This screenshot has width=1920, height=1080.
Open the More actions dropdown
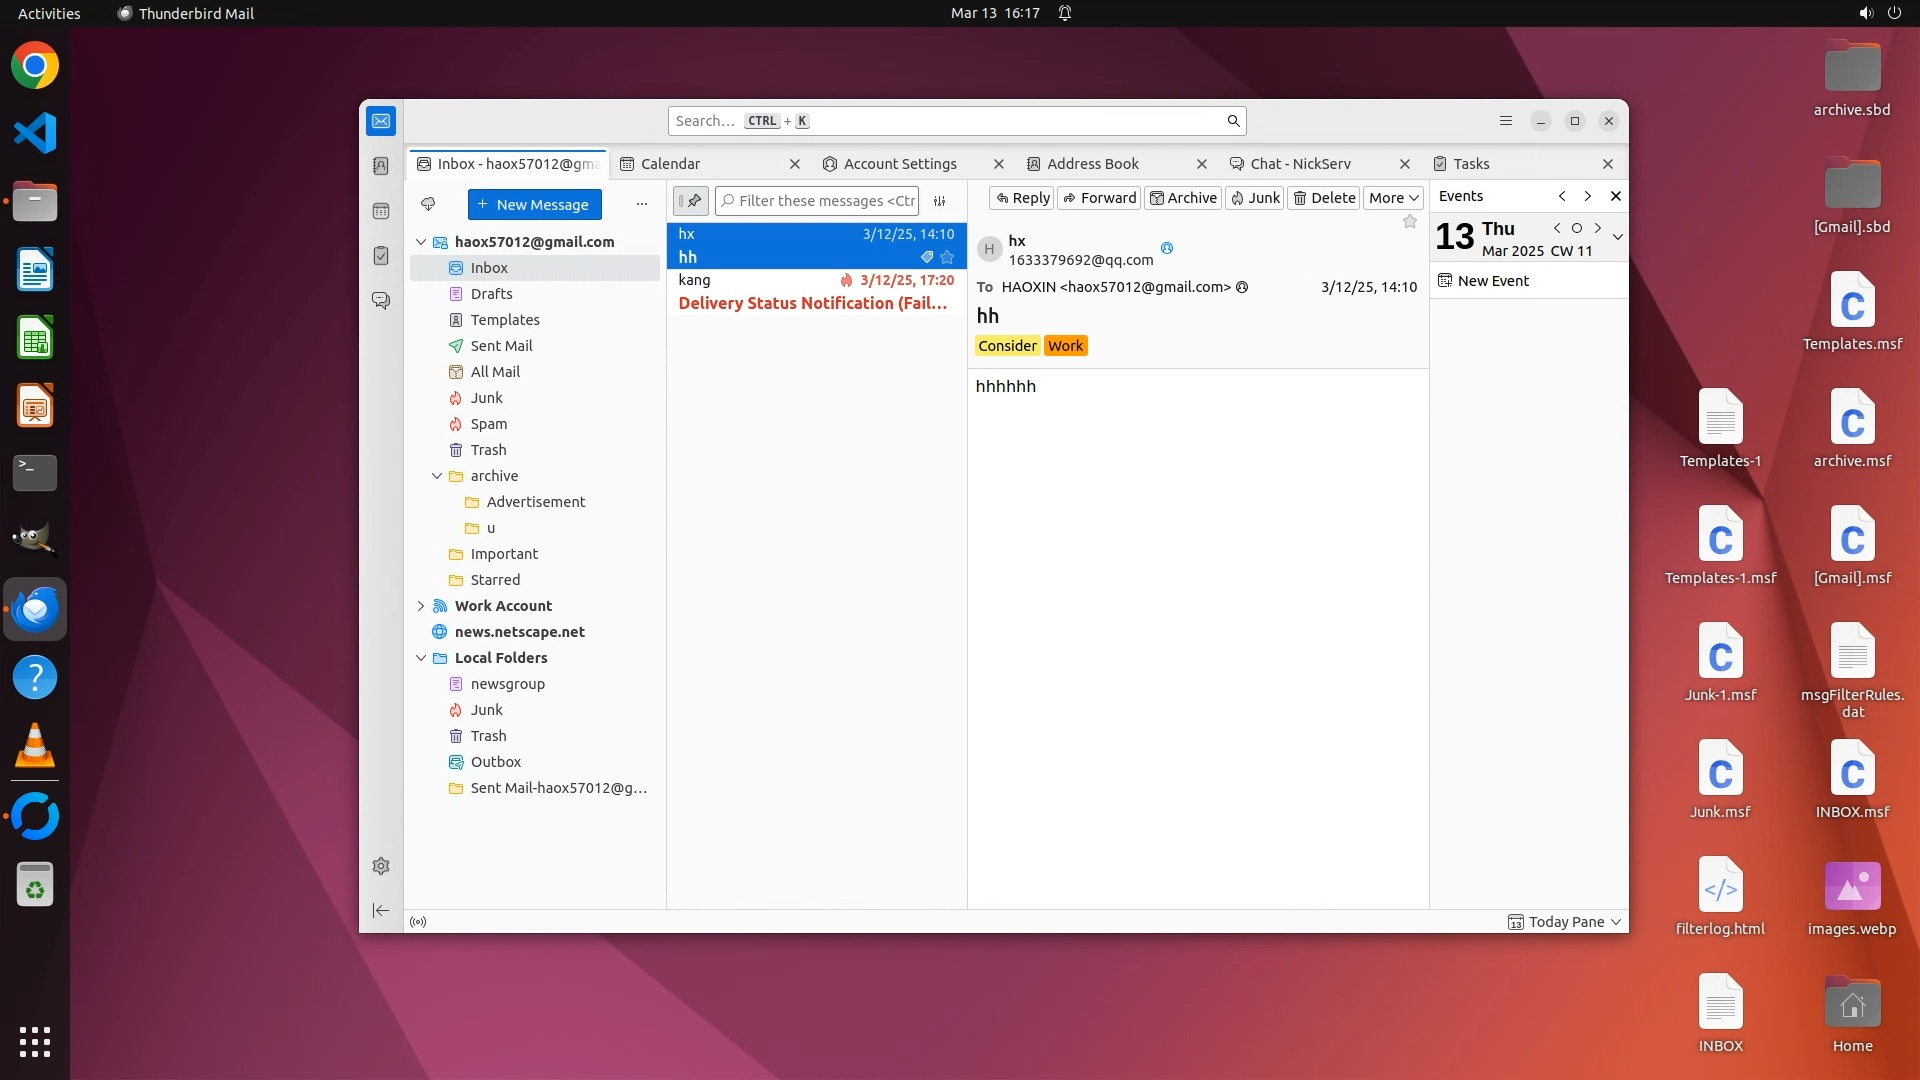point(1393,198)
